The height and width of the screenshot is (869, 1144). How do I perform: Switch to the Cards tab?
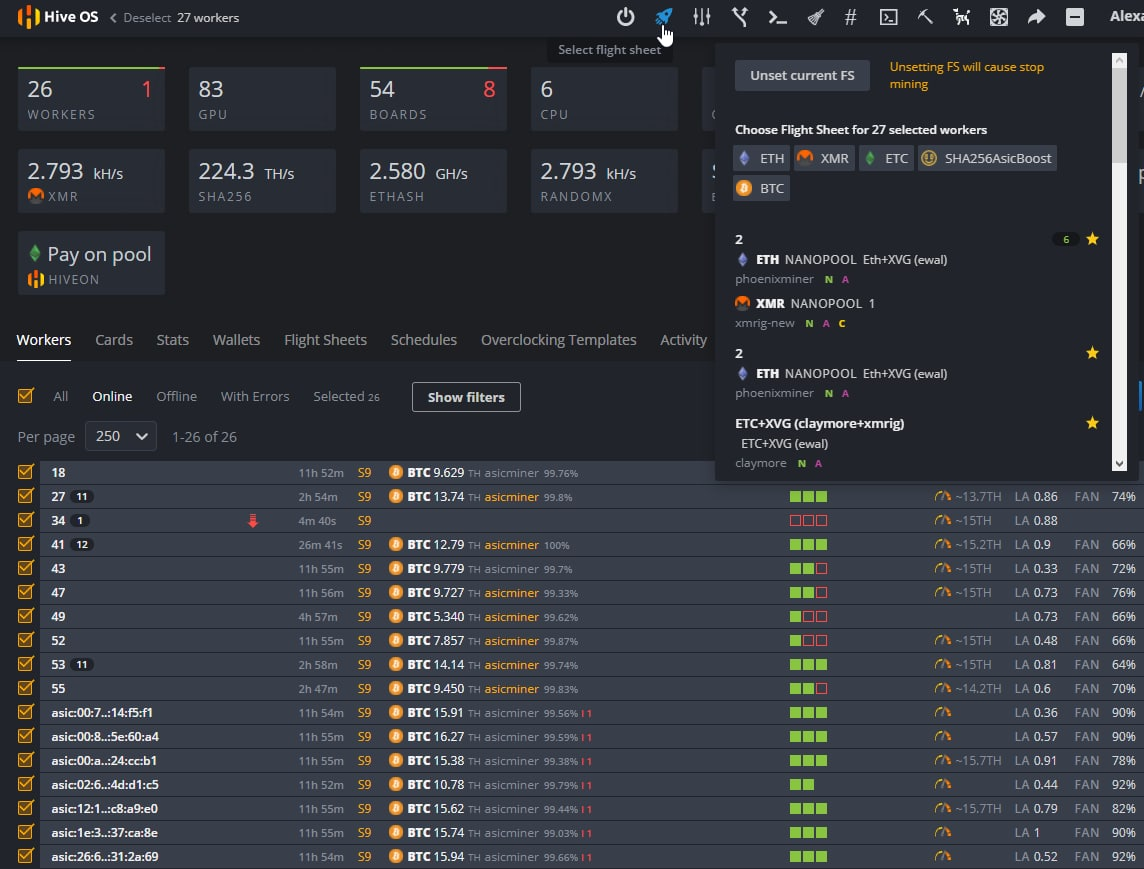coord(114,340)
